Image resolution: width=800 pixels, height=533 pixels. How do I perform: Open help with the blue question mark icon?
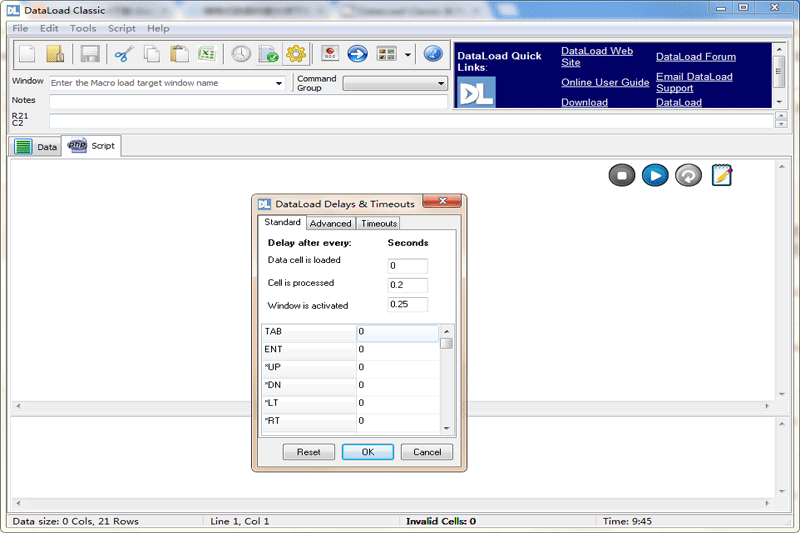433,54
